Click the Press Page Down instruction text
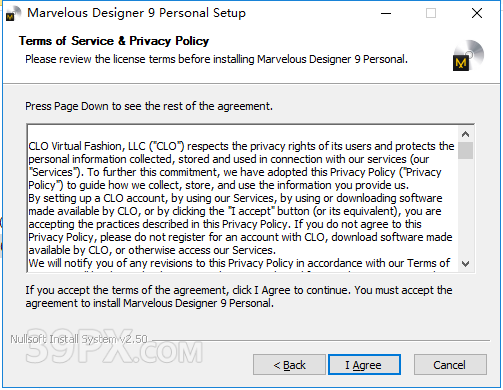The image size is (503, 390). [x=149, y=106]
